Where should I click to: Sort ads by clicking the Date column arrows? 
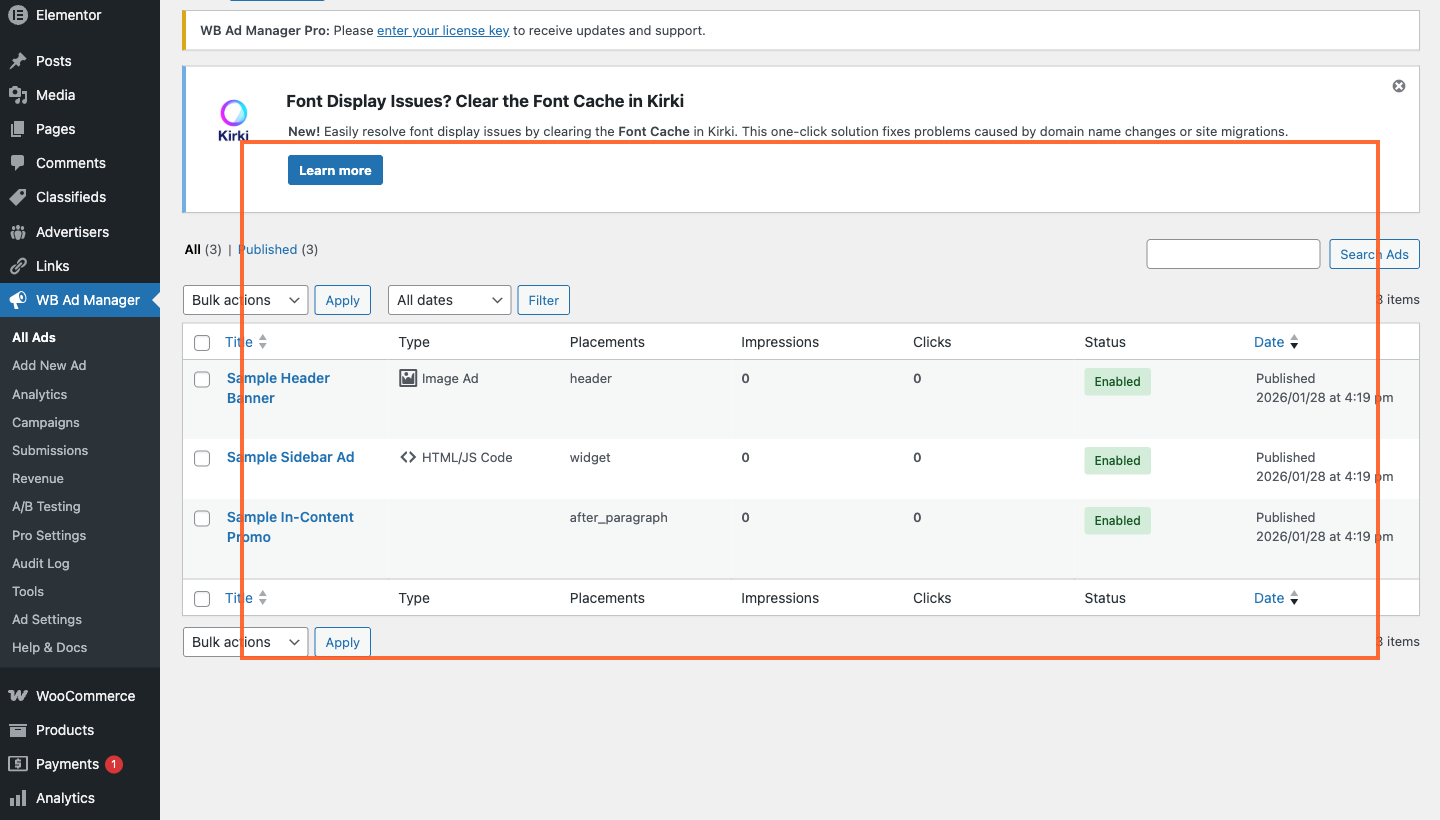(1294, 342)
